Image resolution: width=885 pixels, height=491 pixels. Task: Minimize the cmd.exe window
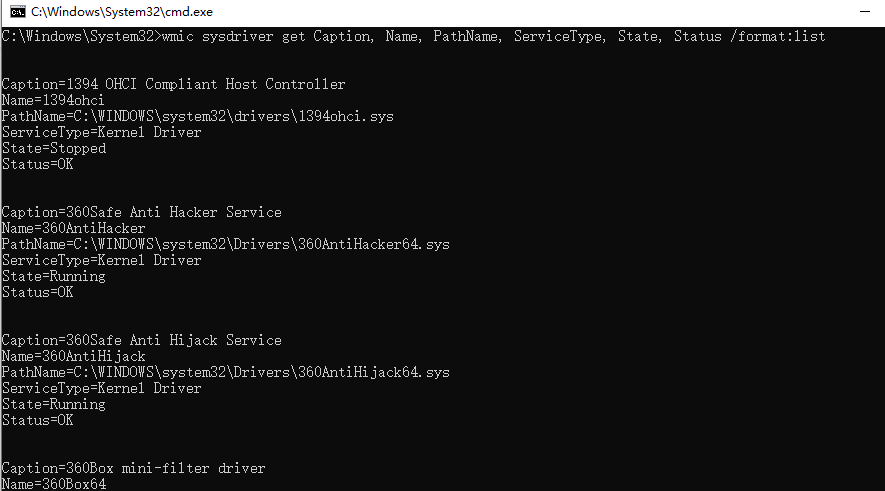[x=865, y=12]
